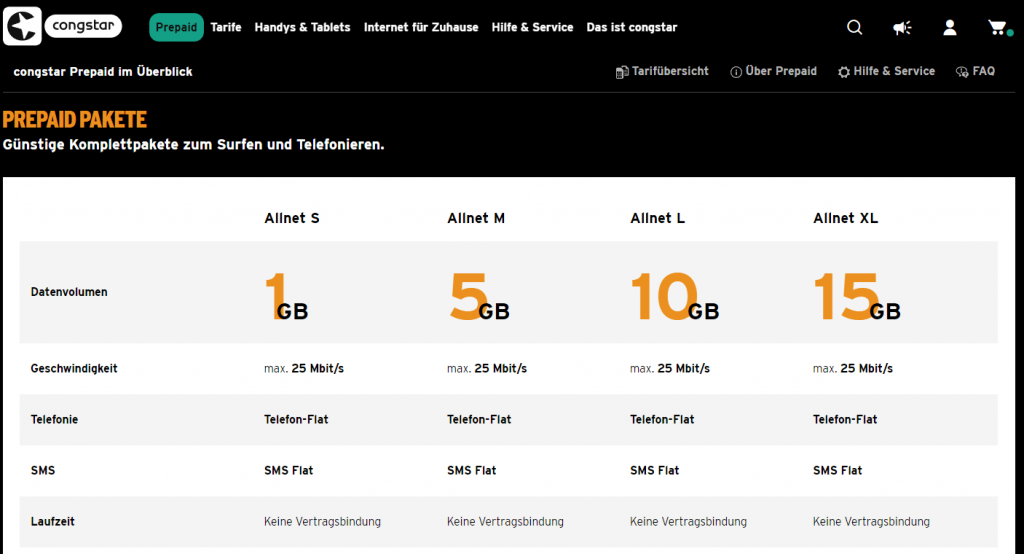Open Internet für Zuhause menu
1024x554 pixels.
point(421,27)
